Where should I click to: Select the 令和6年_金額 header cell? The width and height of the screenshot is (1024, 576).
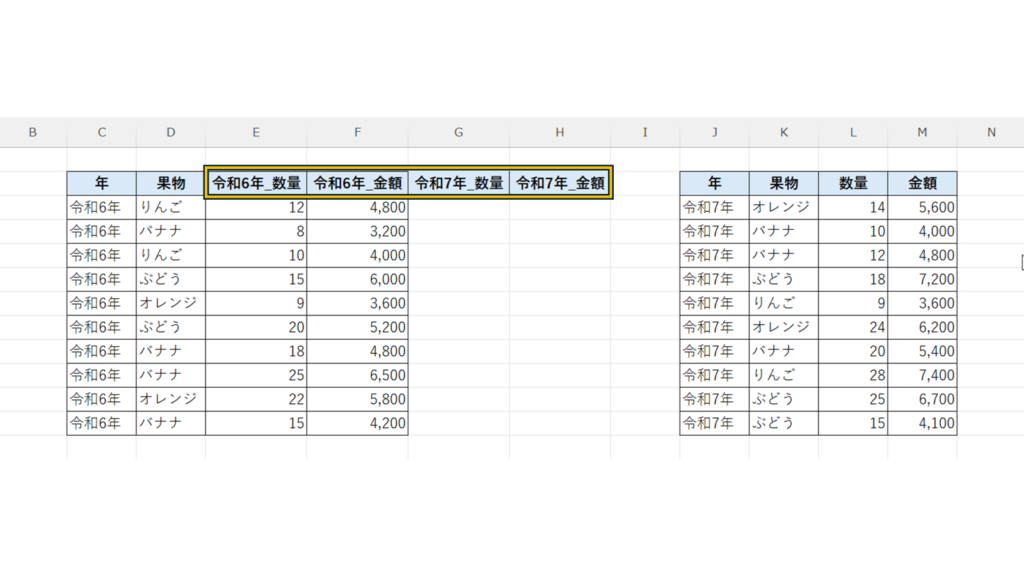click(357, 183)
